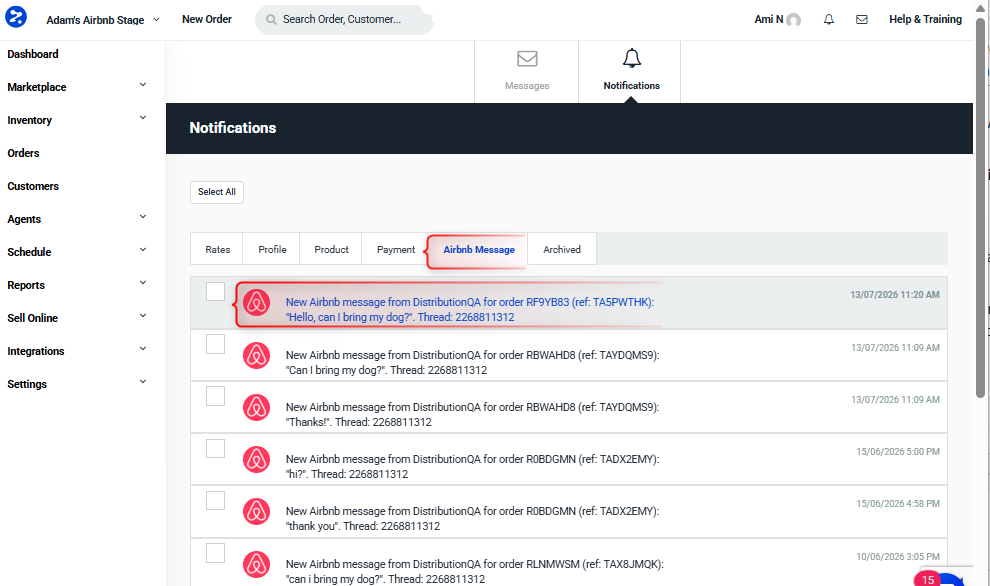Click the Ami N user avatar
Screen dimensions: 990x586
(794, 20)
